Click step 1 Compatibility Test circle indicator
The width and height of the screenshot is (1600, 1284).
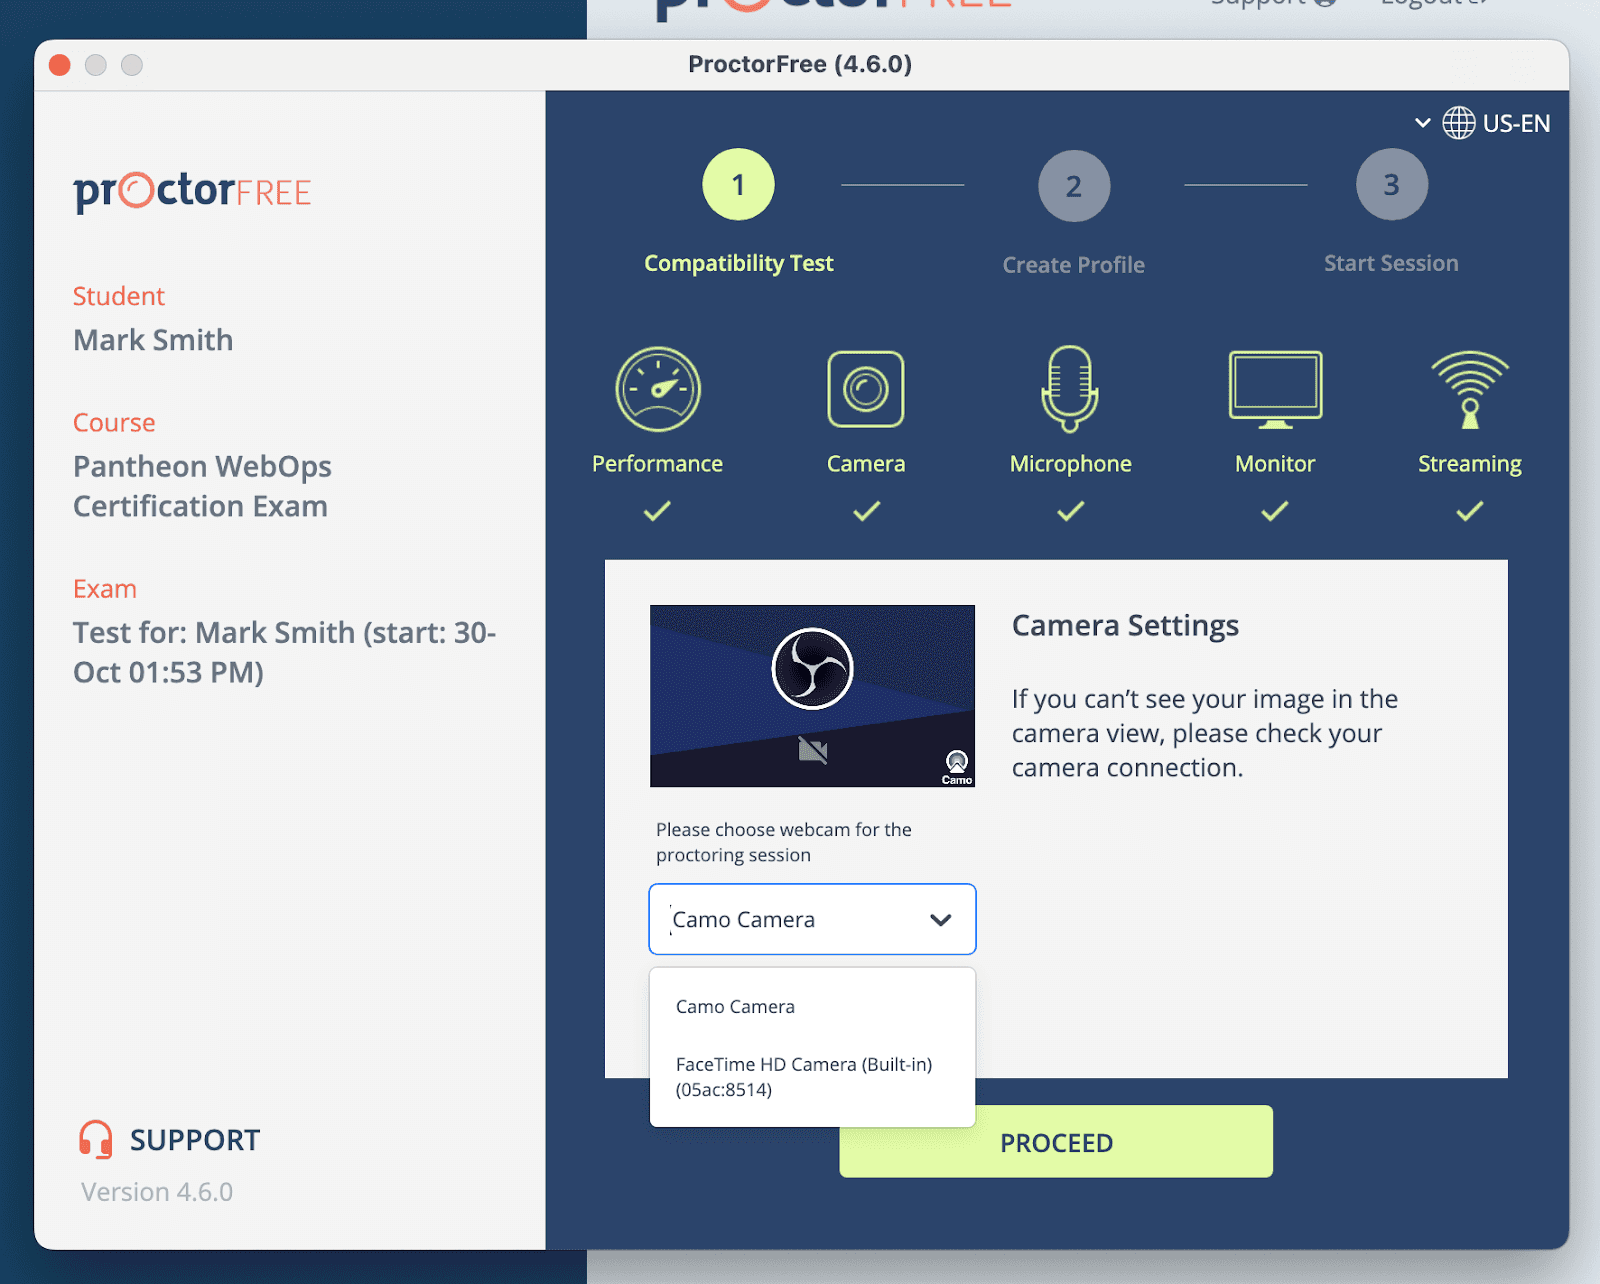(x=739, y=184)
